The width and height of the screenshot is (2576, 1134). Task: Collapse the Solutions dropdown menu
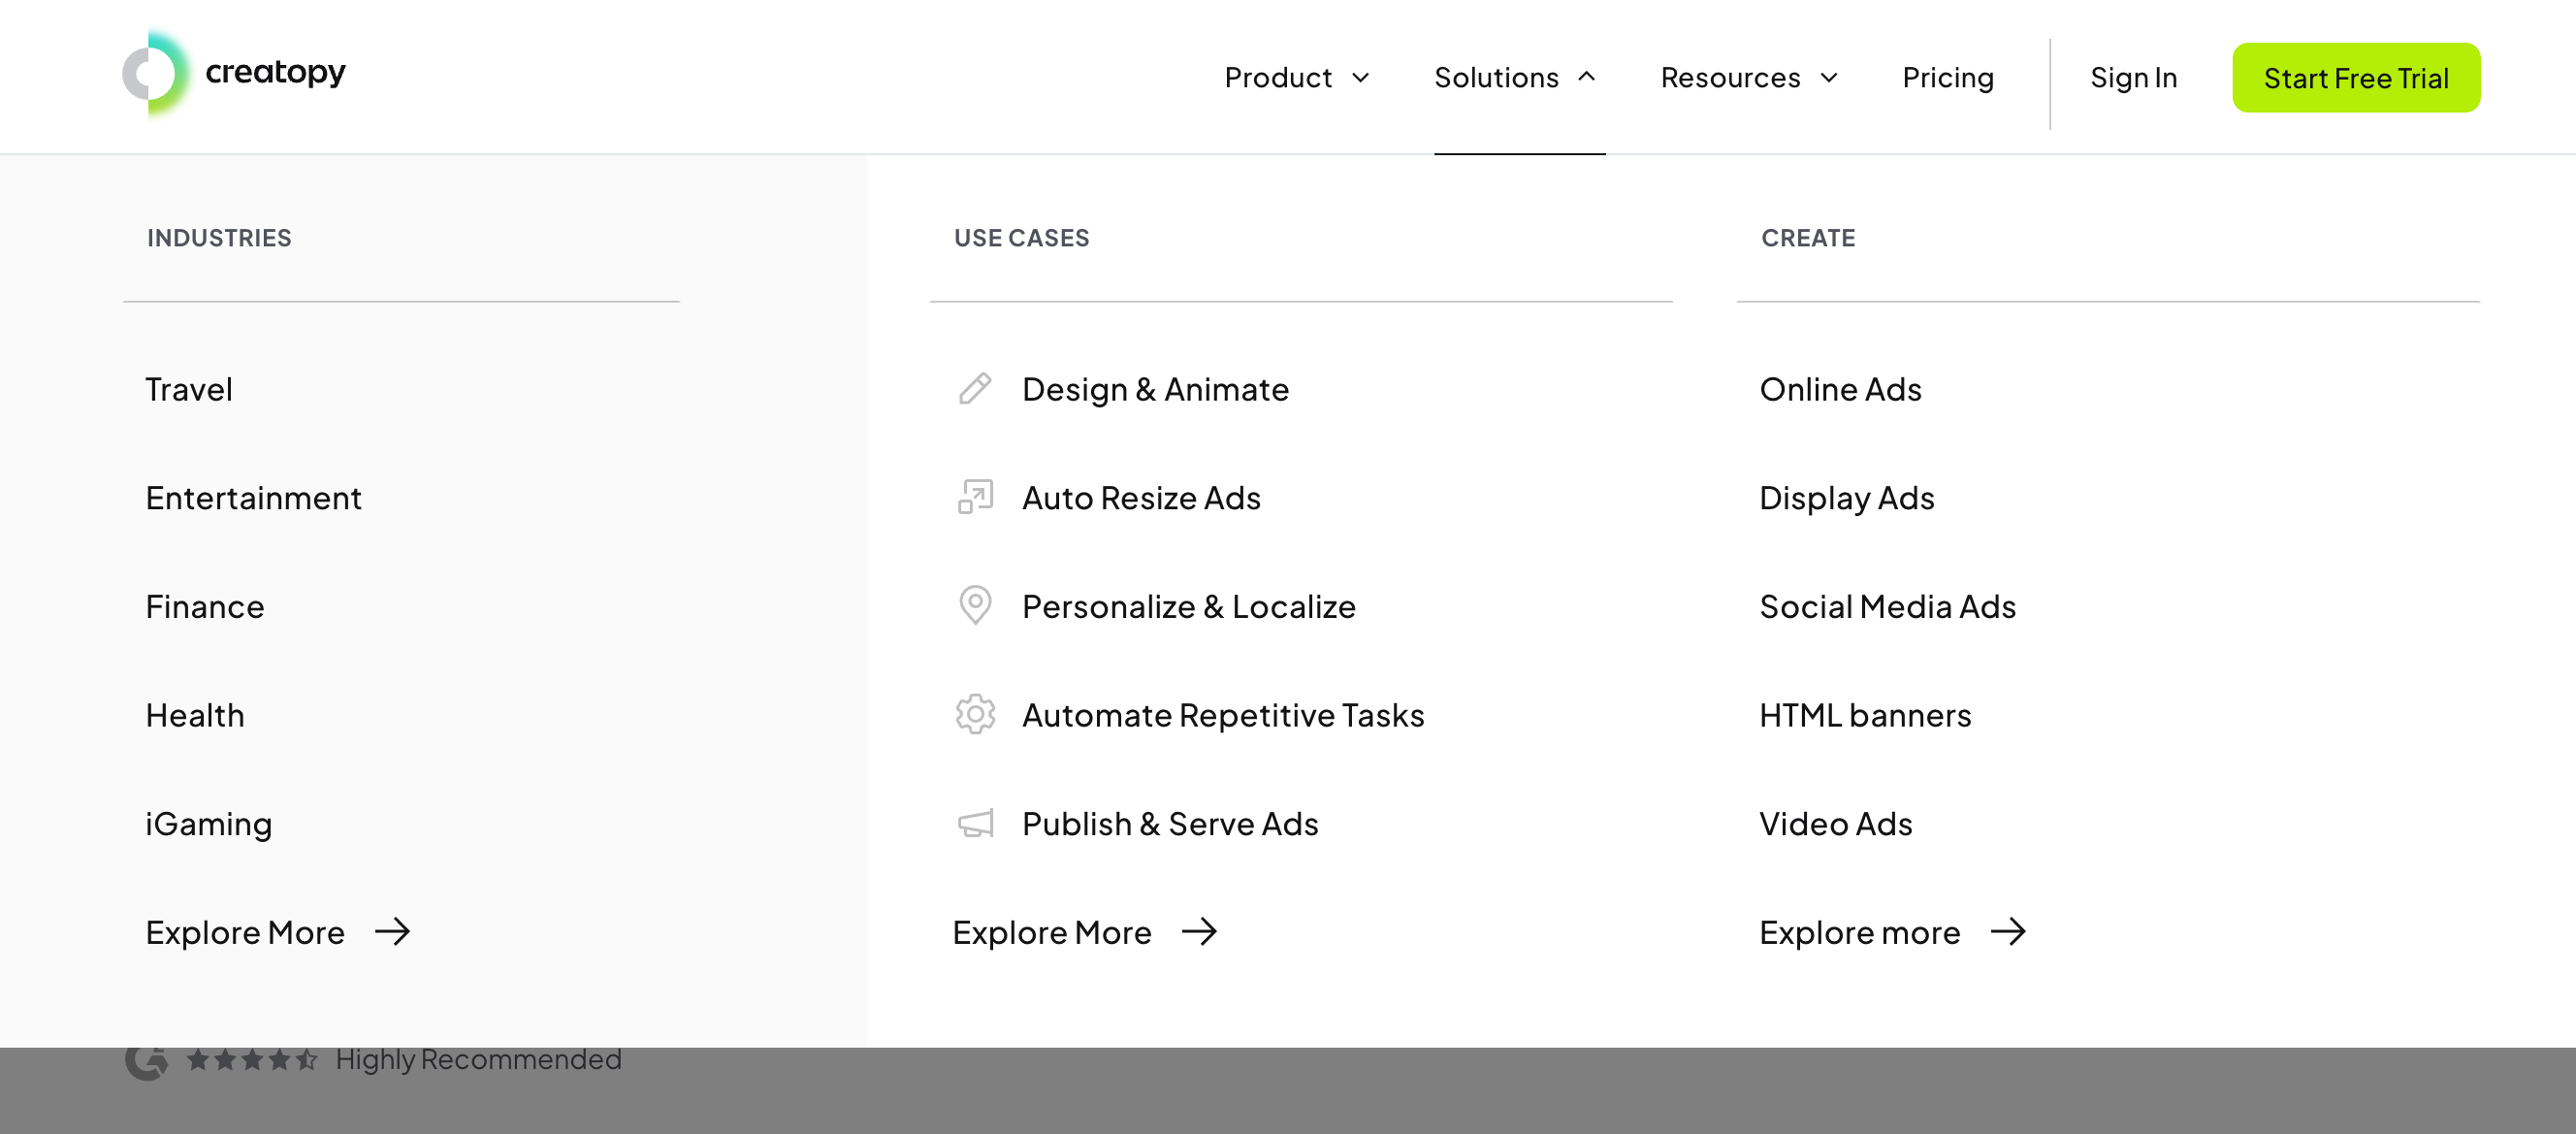1514,78
